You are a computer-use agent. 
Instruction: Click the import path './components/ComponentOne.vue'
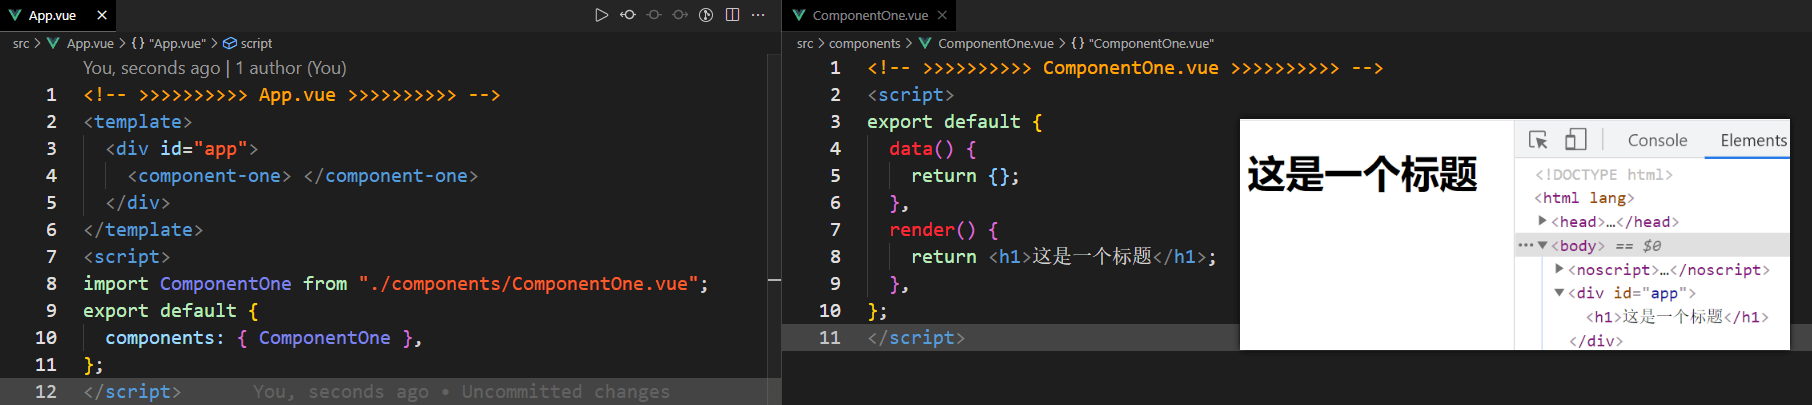[528, 284]
